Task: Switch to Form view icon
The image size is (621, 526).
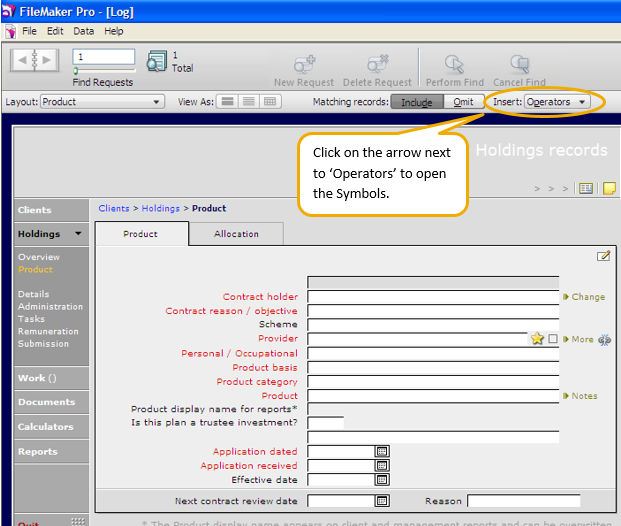Action: click(227, 102)
